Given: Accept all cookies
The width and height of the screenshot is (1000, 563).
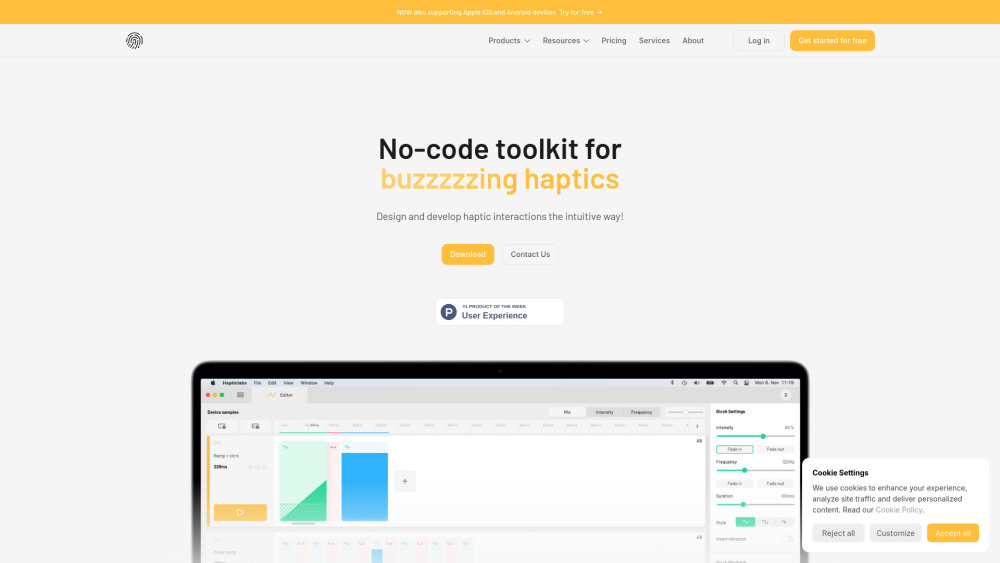Looking at the screenshot, I should pyautogui.click(x=952, y=533).
